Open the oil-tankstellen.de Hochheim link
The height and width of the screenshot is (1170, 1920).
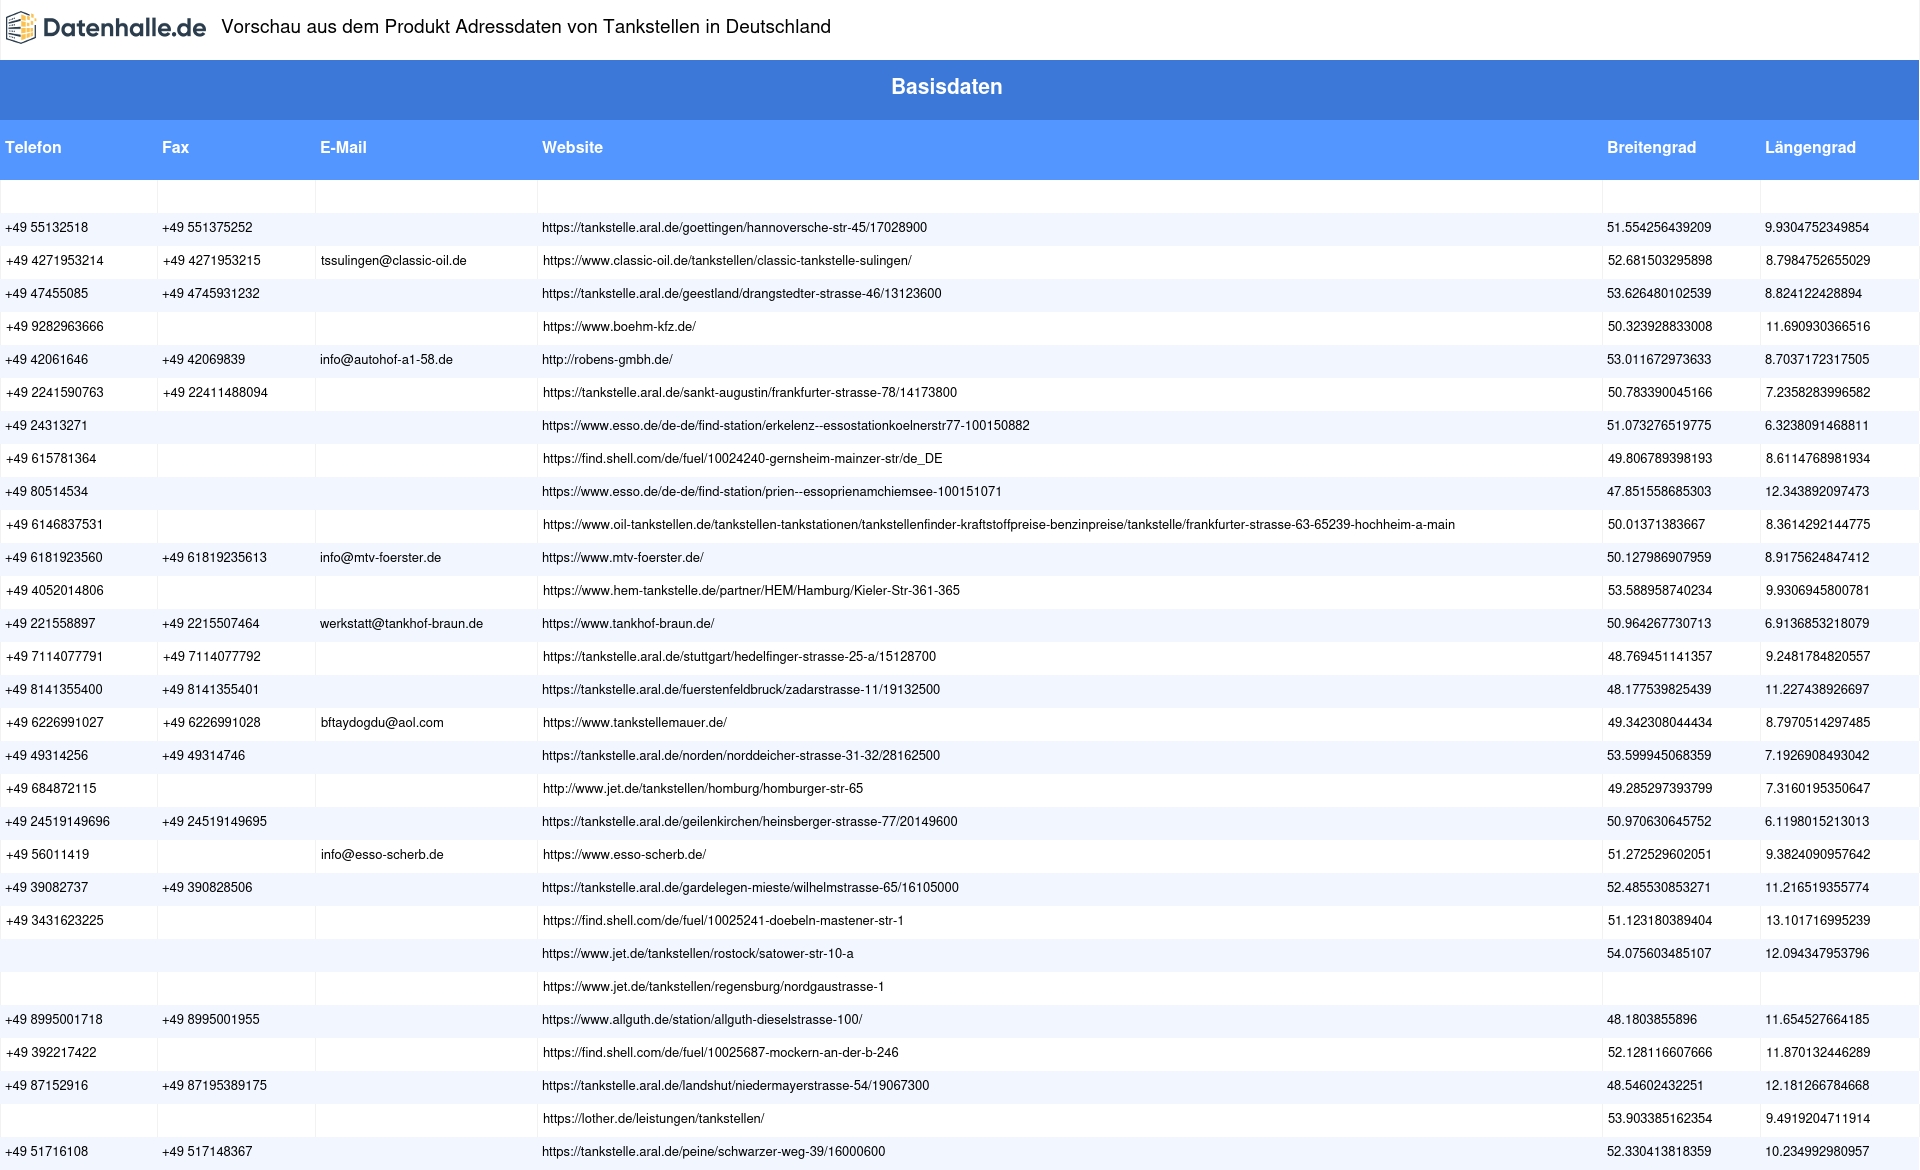click(x=999, y=525)
